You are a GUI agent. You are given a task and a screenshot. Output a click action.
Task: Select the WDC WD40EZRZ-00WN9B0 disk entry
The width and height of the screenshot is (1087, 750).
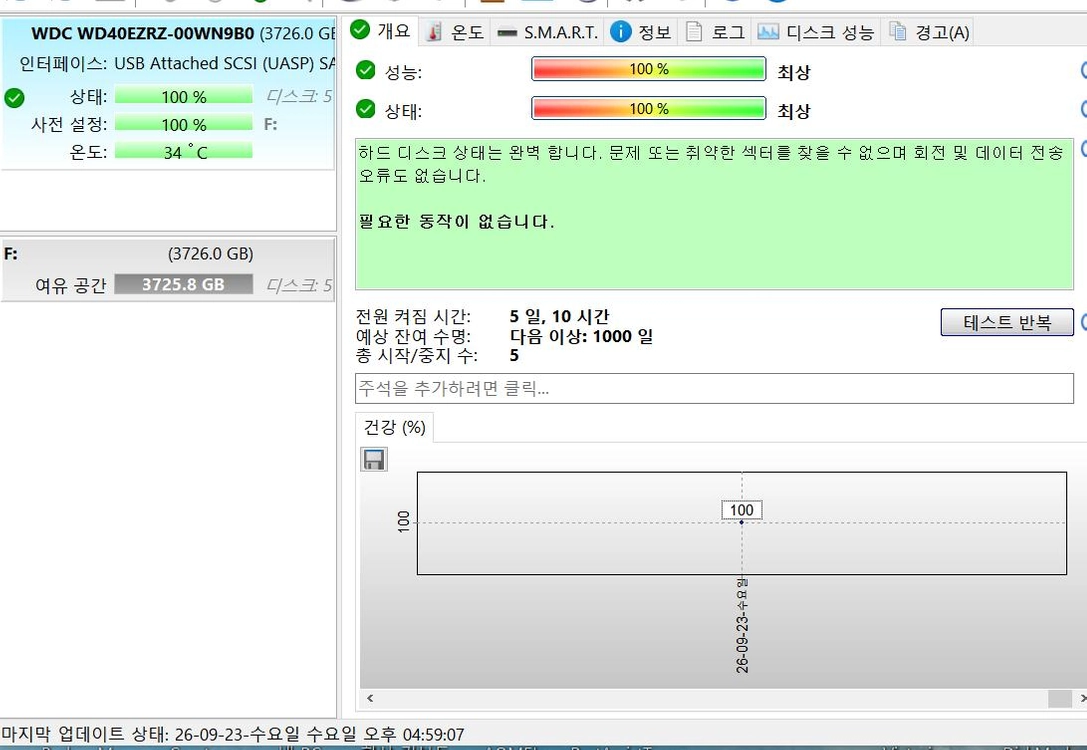click(x=168, y=94)
